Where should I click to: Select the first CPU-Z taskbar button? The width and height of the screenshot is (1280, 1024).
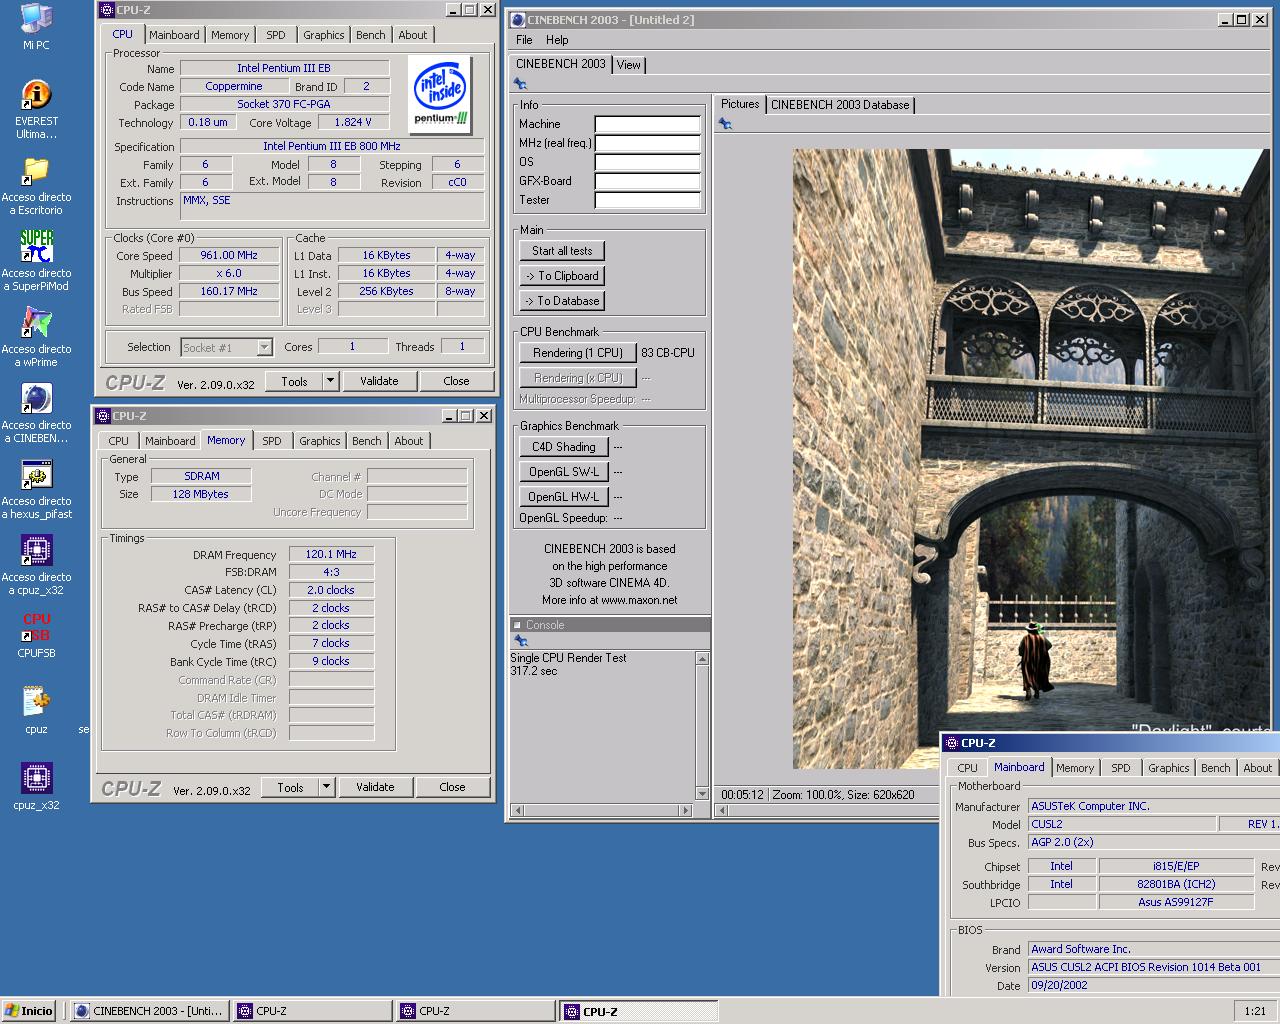point(312,1011)
